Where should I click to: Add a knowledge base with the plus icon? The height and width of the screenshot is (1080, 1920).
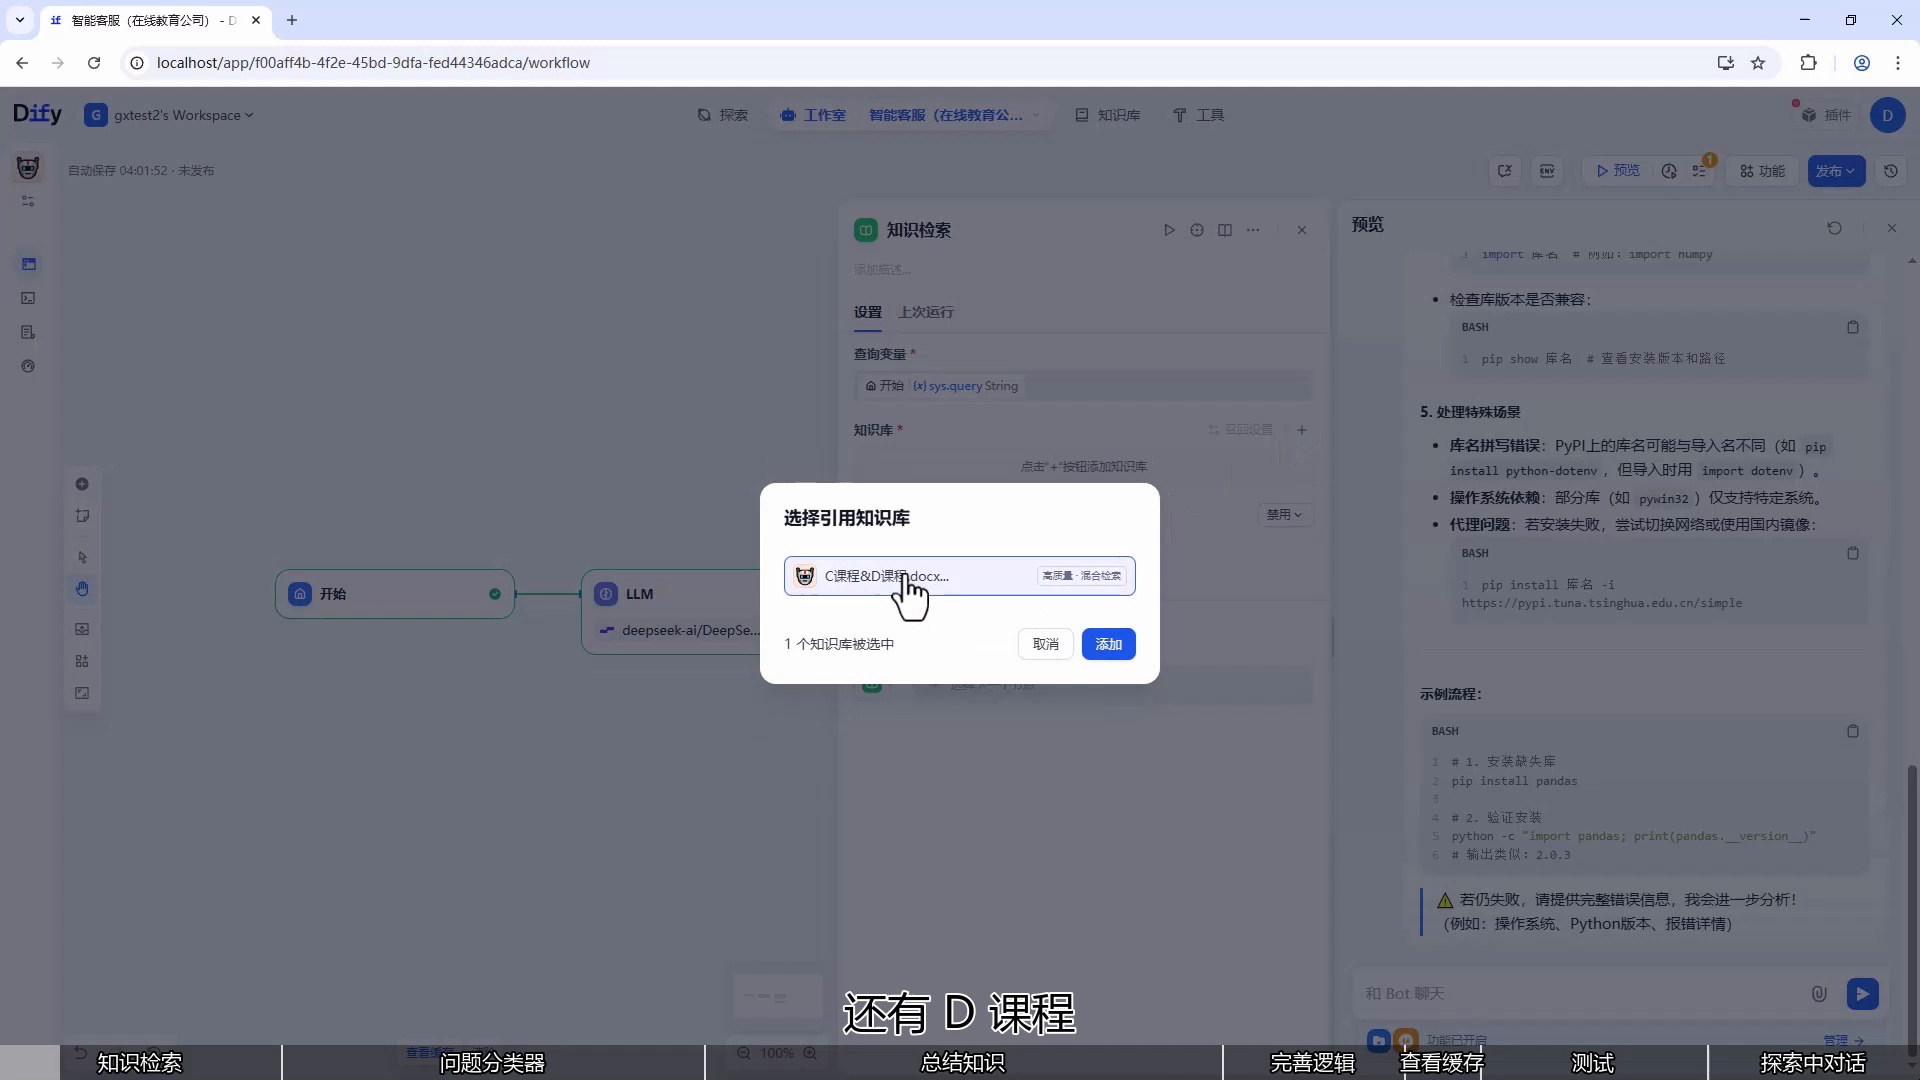(1302, 430)
